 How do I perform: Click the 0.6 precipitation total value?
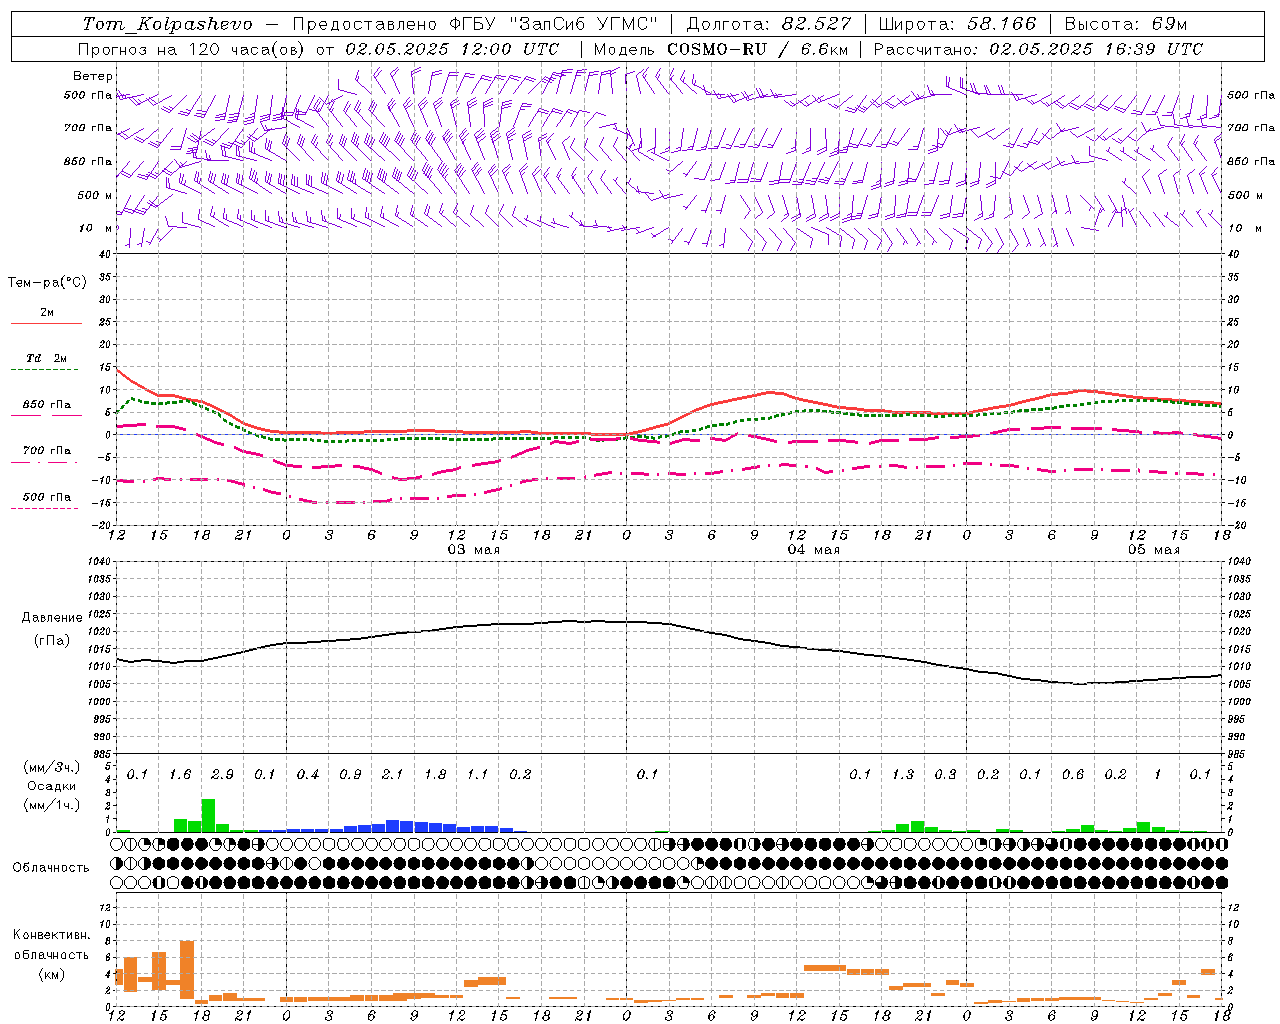pyautogui.click(x=1073, y=774)
